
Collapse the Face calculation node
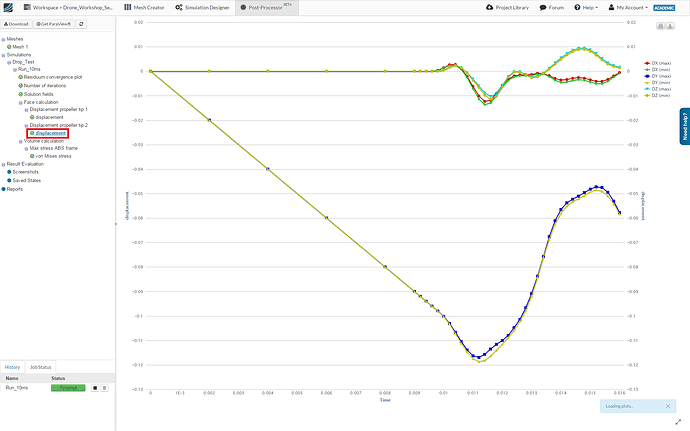tap(20, 103)
